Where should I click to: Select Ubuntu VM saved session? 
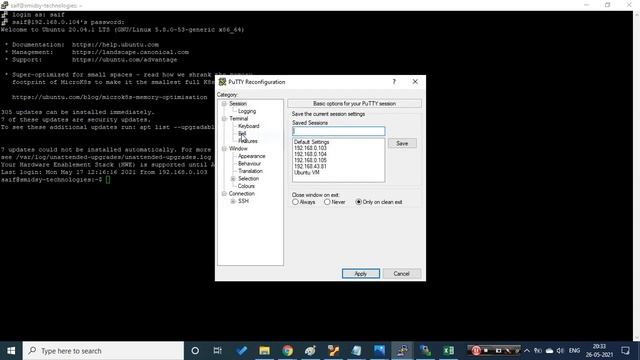pos(307,173)
